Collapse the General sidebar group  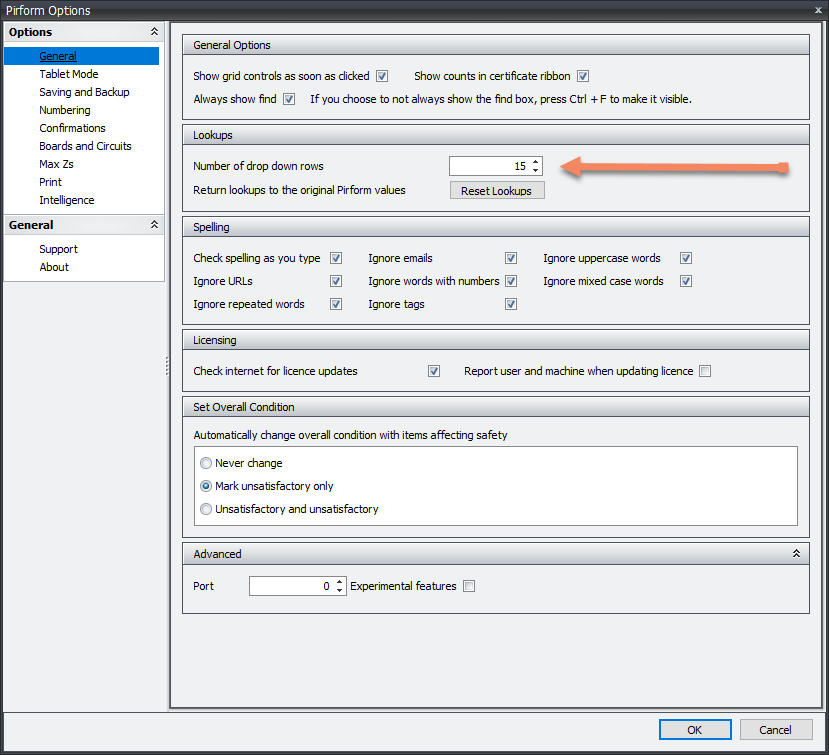(x=154, y=226)
